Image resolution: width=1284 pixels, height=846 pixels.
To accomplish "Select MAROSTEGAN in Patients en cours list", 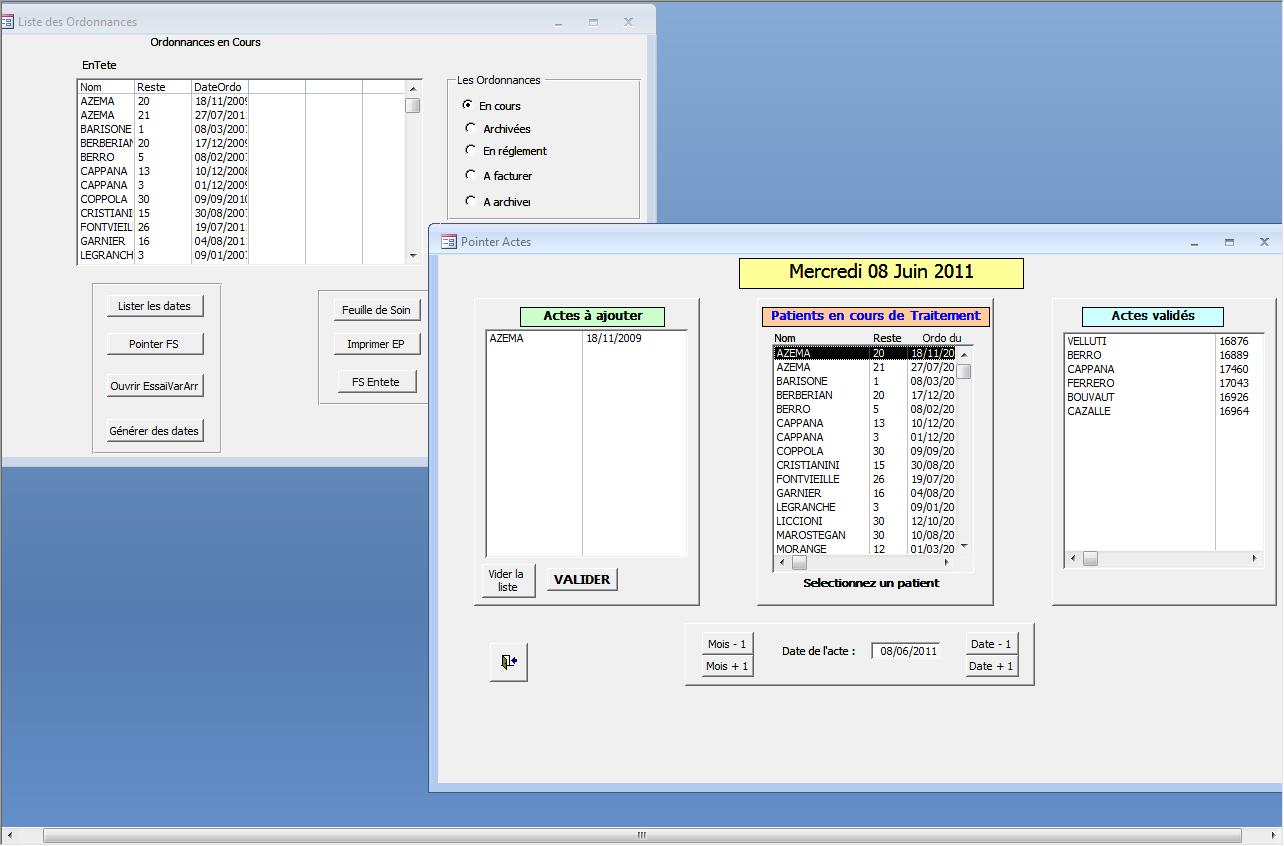I will pos(864,535).
